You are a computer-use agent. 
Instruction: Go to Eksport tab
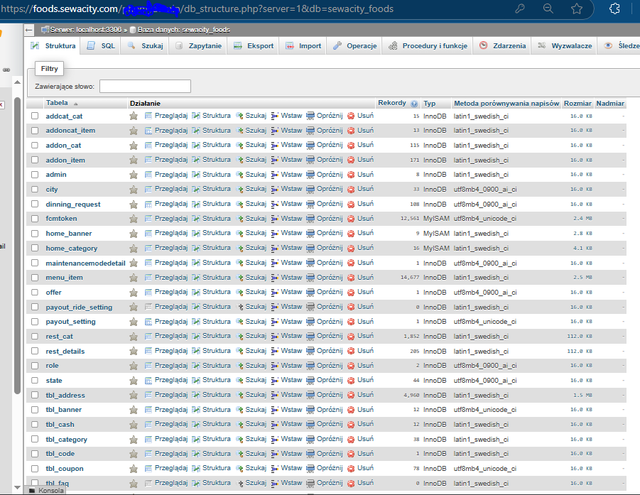[253, 46]
